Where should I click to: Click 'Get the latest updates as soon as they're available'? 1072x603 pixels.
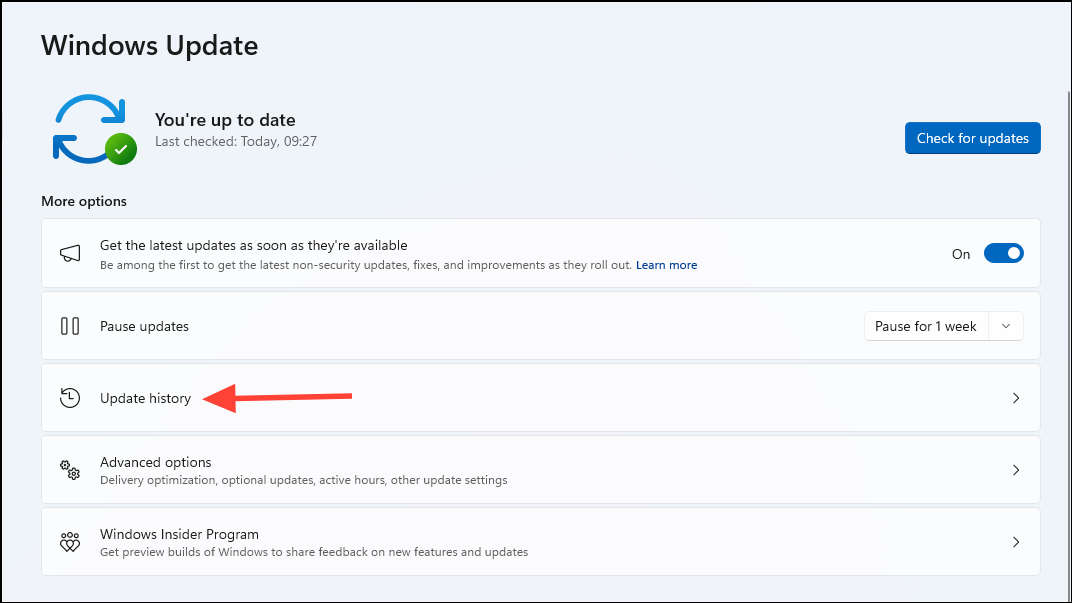click(x=254, y=245)
